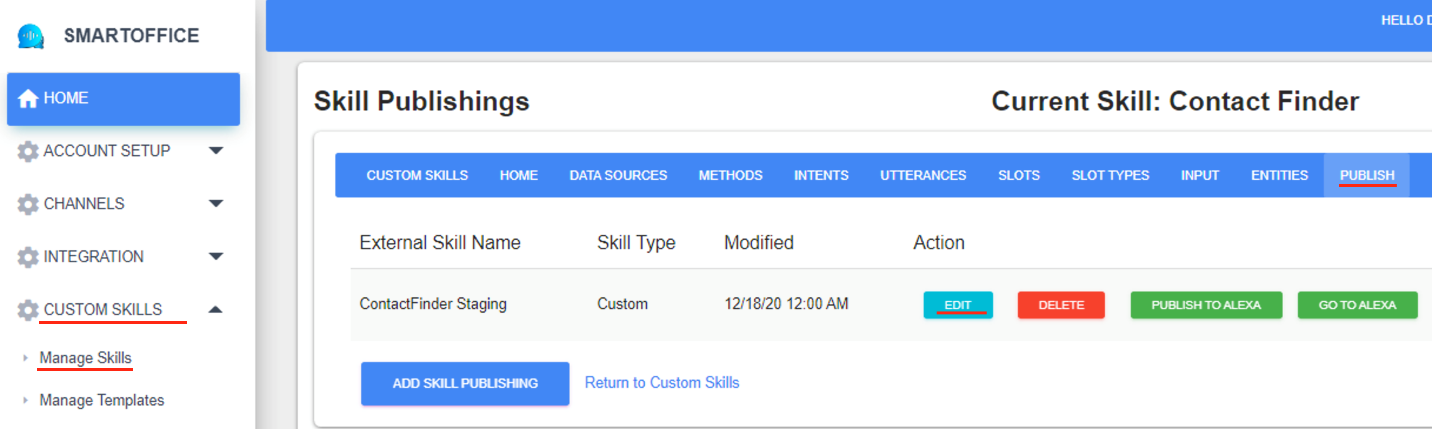
Task: Expand the Account Setup dropdown arrow
Action: (215, 151)
